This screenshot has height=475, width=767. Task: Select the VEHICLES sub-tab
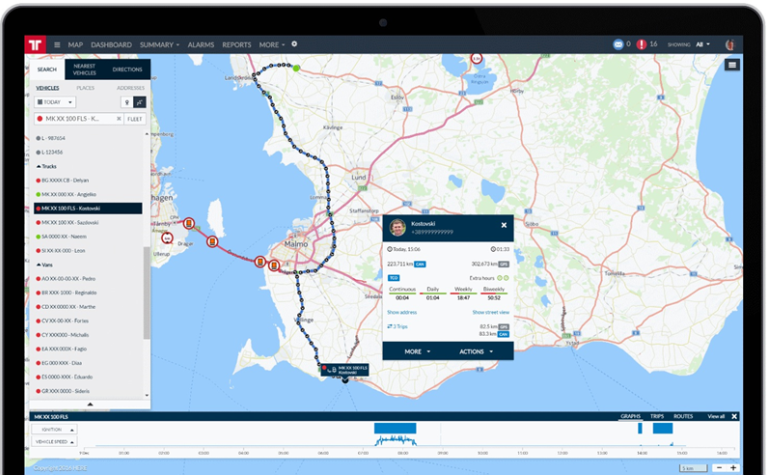[x=47, y=88]
